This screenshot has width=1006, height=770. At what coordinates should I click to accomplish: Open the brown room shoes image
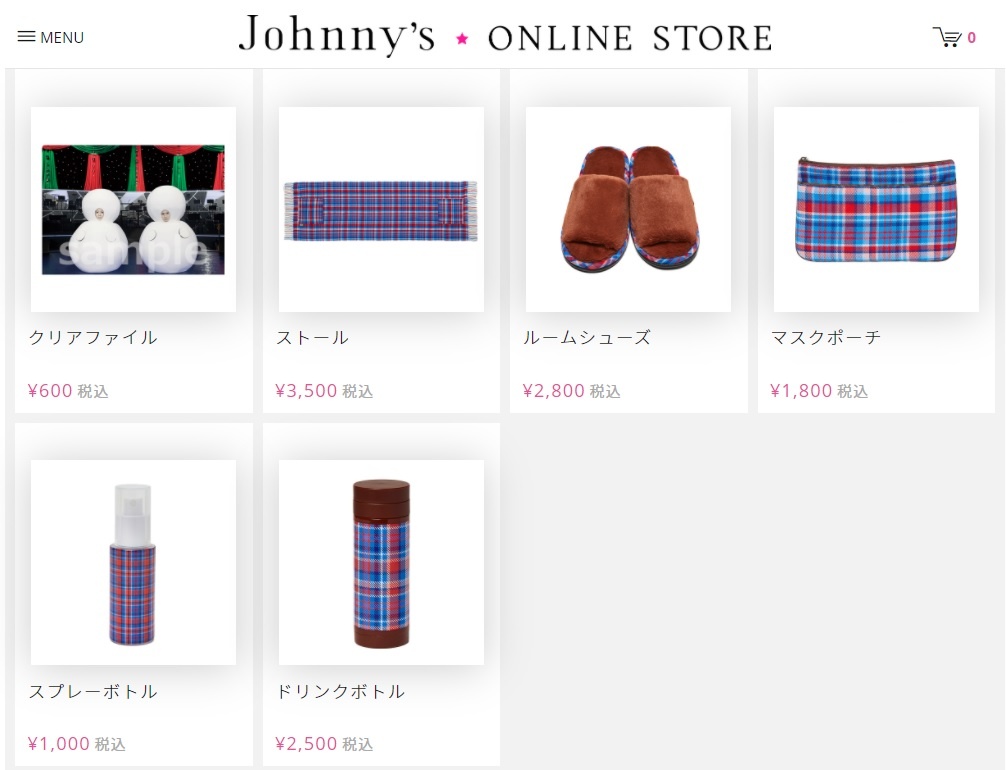coord(628,209)
